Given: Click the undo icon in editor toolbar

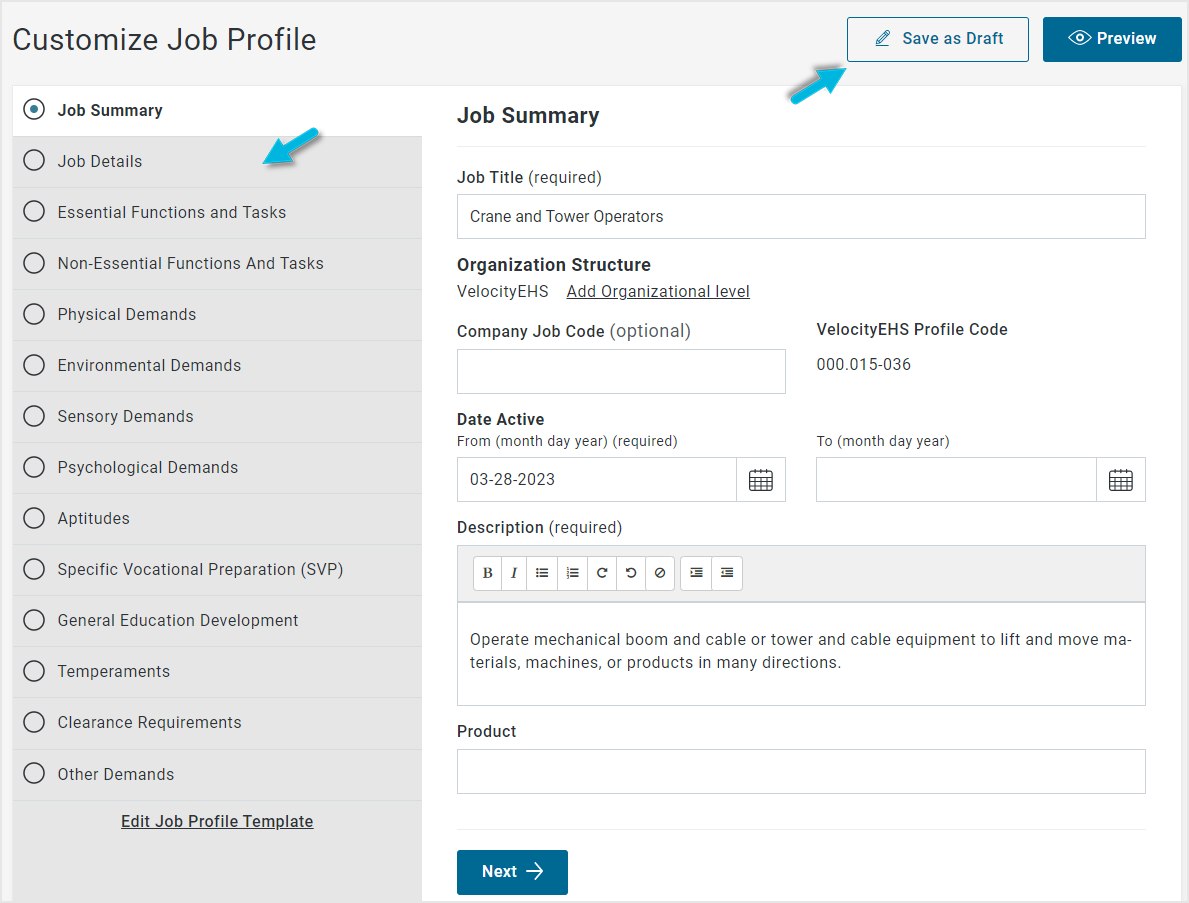Looking at the screenshot, I should point(631,572).
